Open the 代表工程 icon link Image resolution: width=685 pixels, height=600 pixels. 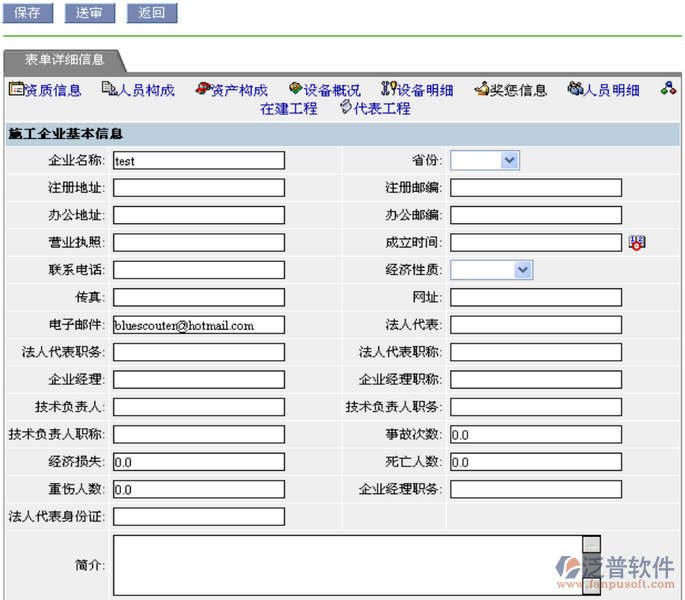(x=347, y=108)
